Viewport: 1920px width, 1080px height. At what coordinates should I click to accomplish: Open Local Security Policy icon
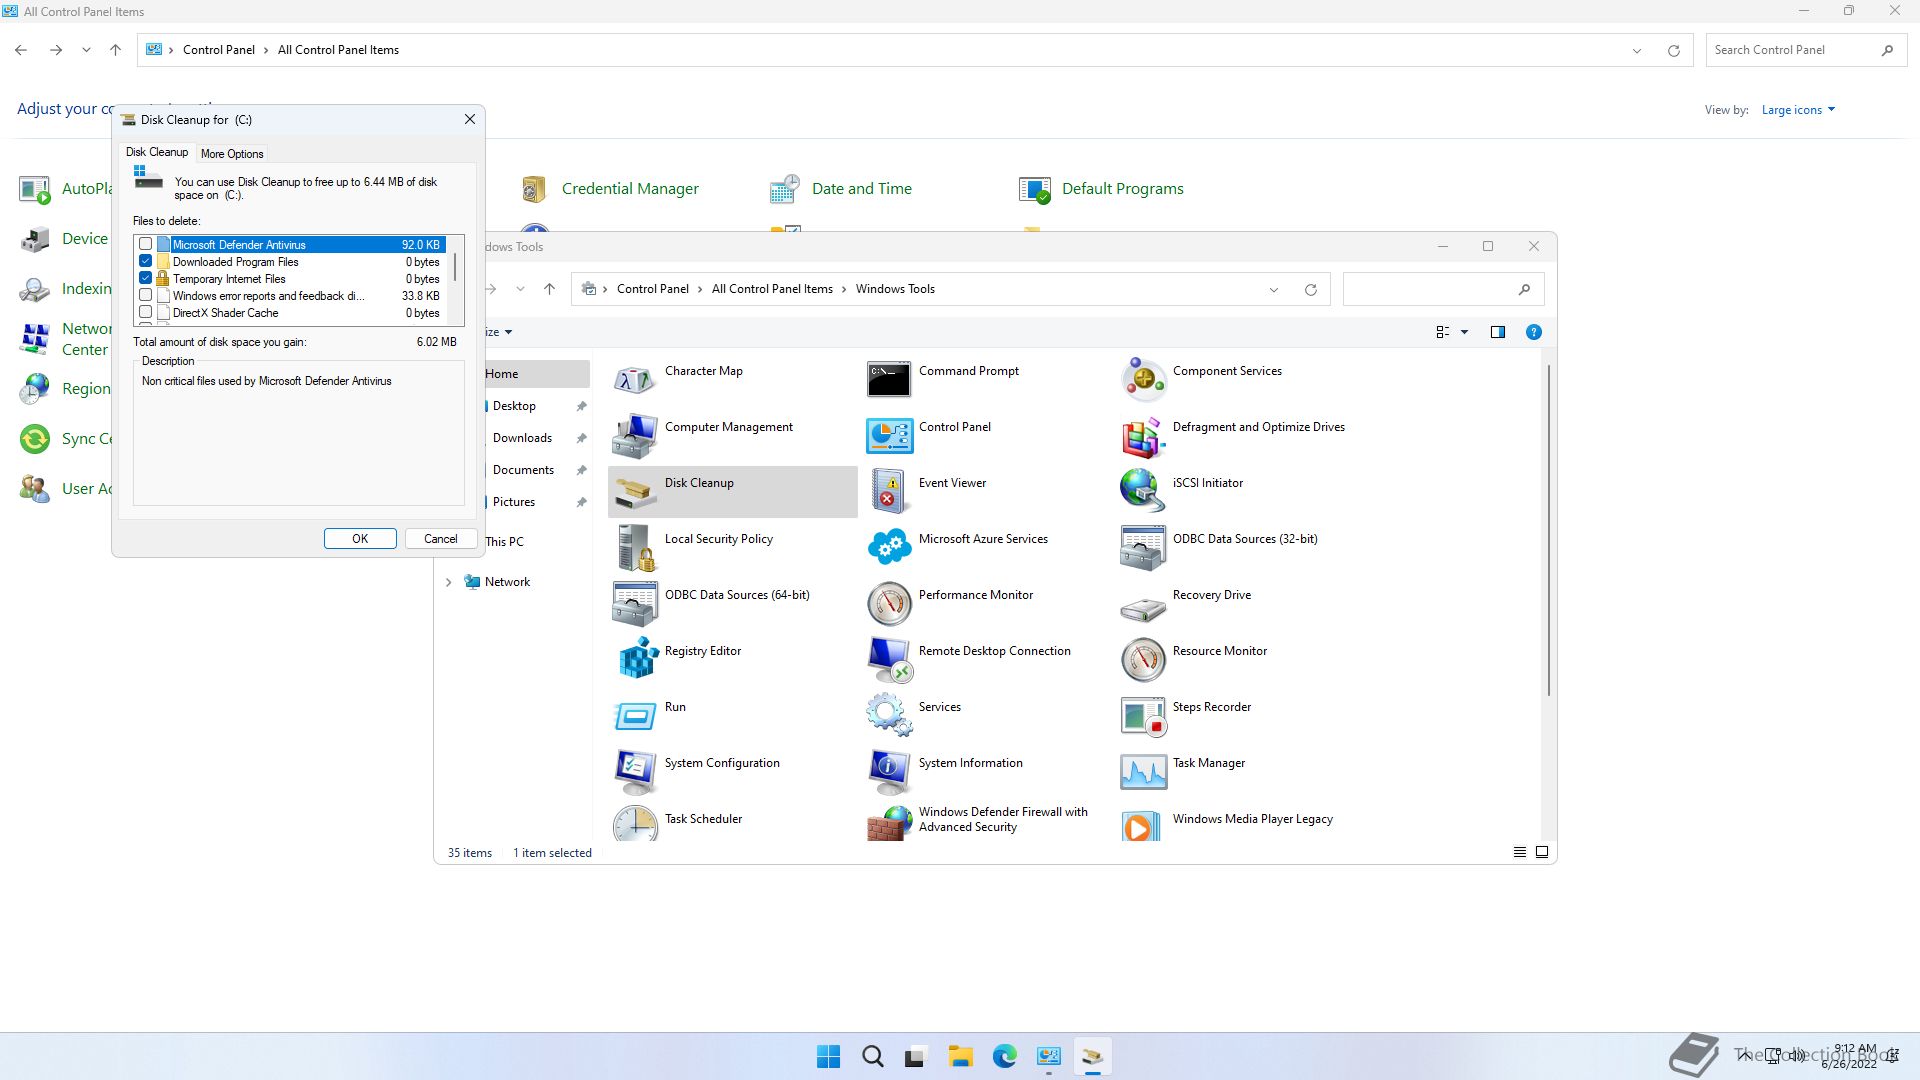635,548
